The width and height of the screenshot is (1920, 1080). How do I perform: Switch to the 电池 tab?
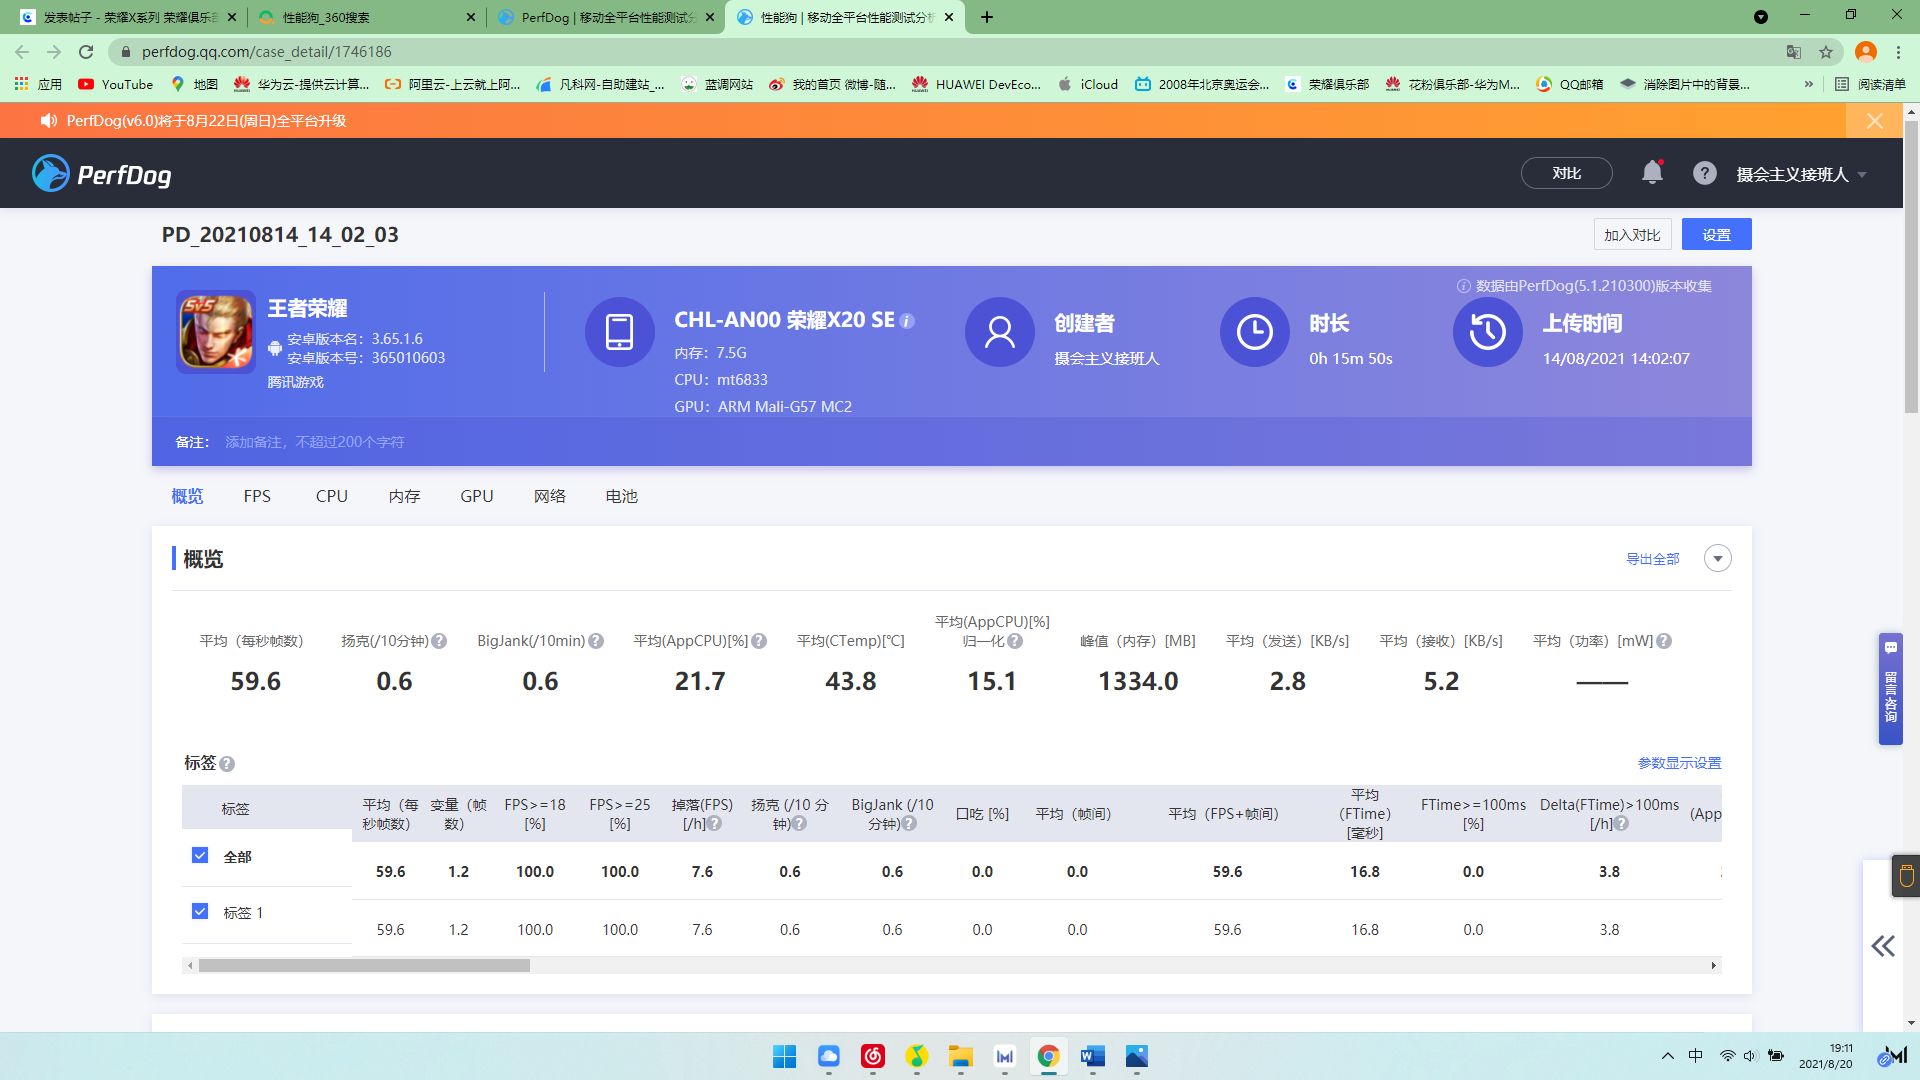(622, 496)
